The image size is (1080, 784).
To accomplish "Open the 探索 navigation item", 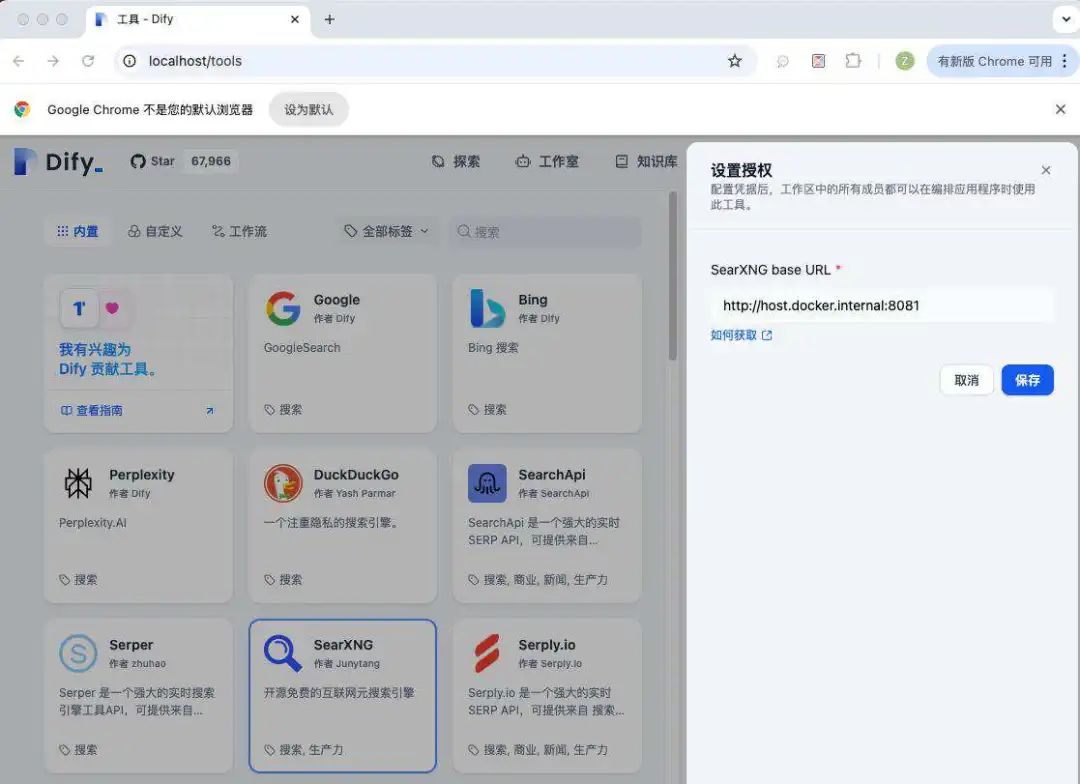I will point(455,161).
